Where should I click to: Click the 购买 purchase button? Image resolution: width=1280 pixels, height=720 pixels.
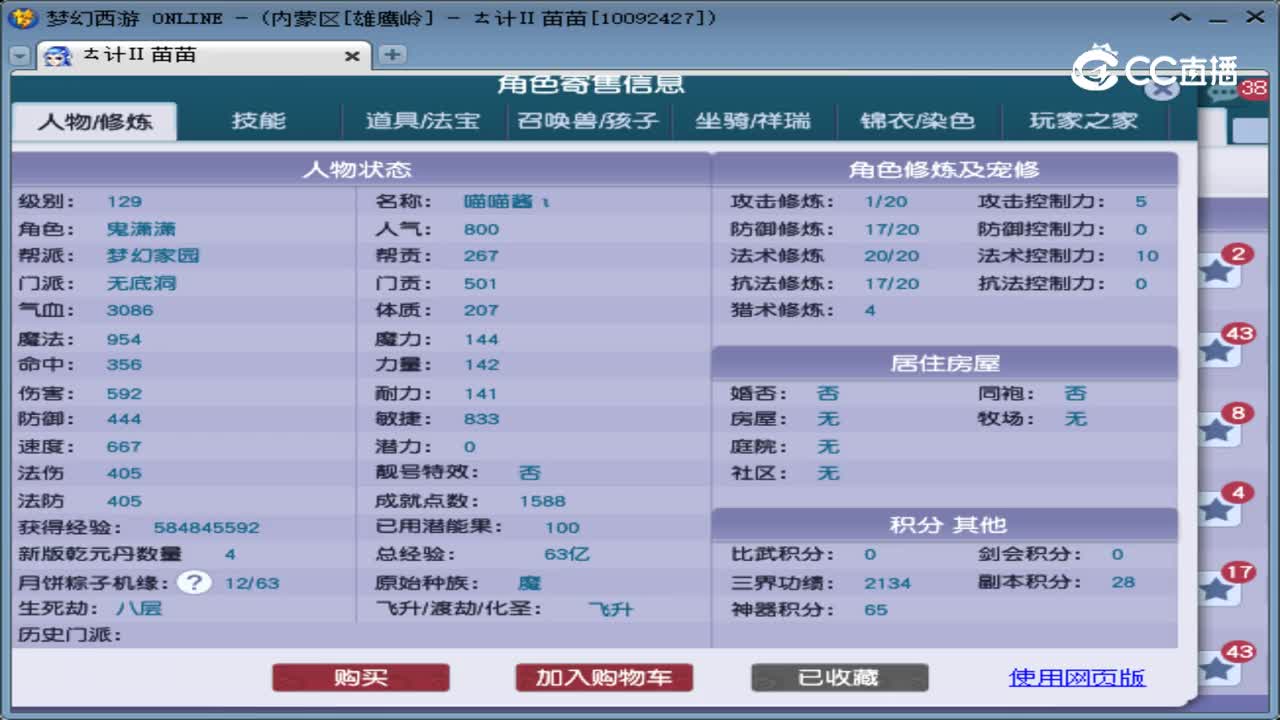pyautogui.click(x=360, y=677)
